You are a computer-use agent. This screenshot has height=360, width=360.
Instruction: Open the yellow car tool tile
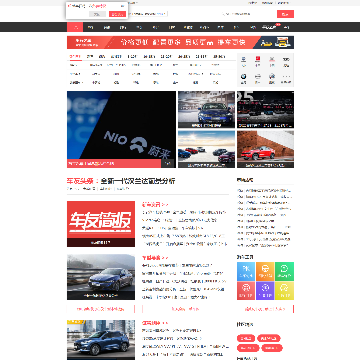tap(285, 291)
